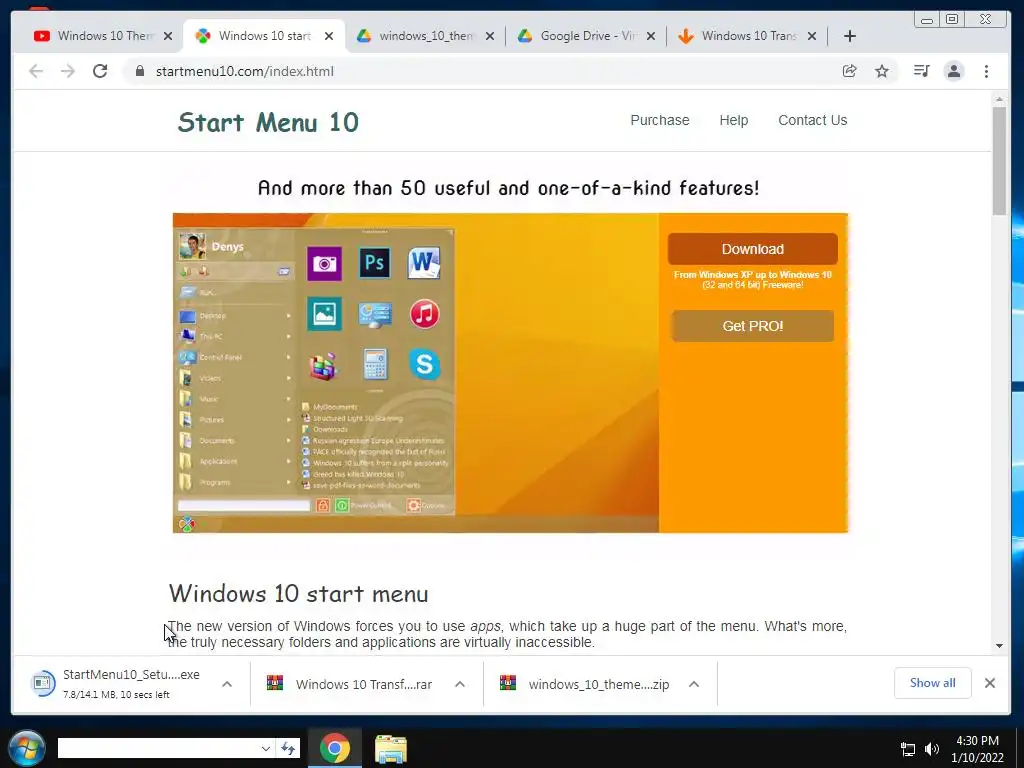Bookmark this page with the star icon

coord(882,71)
